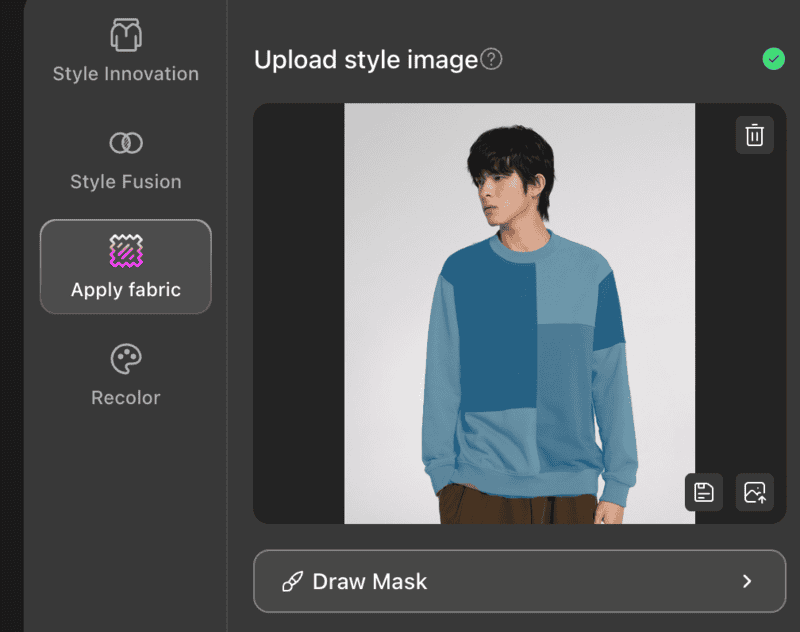Click the green checkmark status indicator

pyautogui.click(x=773, y=59)
